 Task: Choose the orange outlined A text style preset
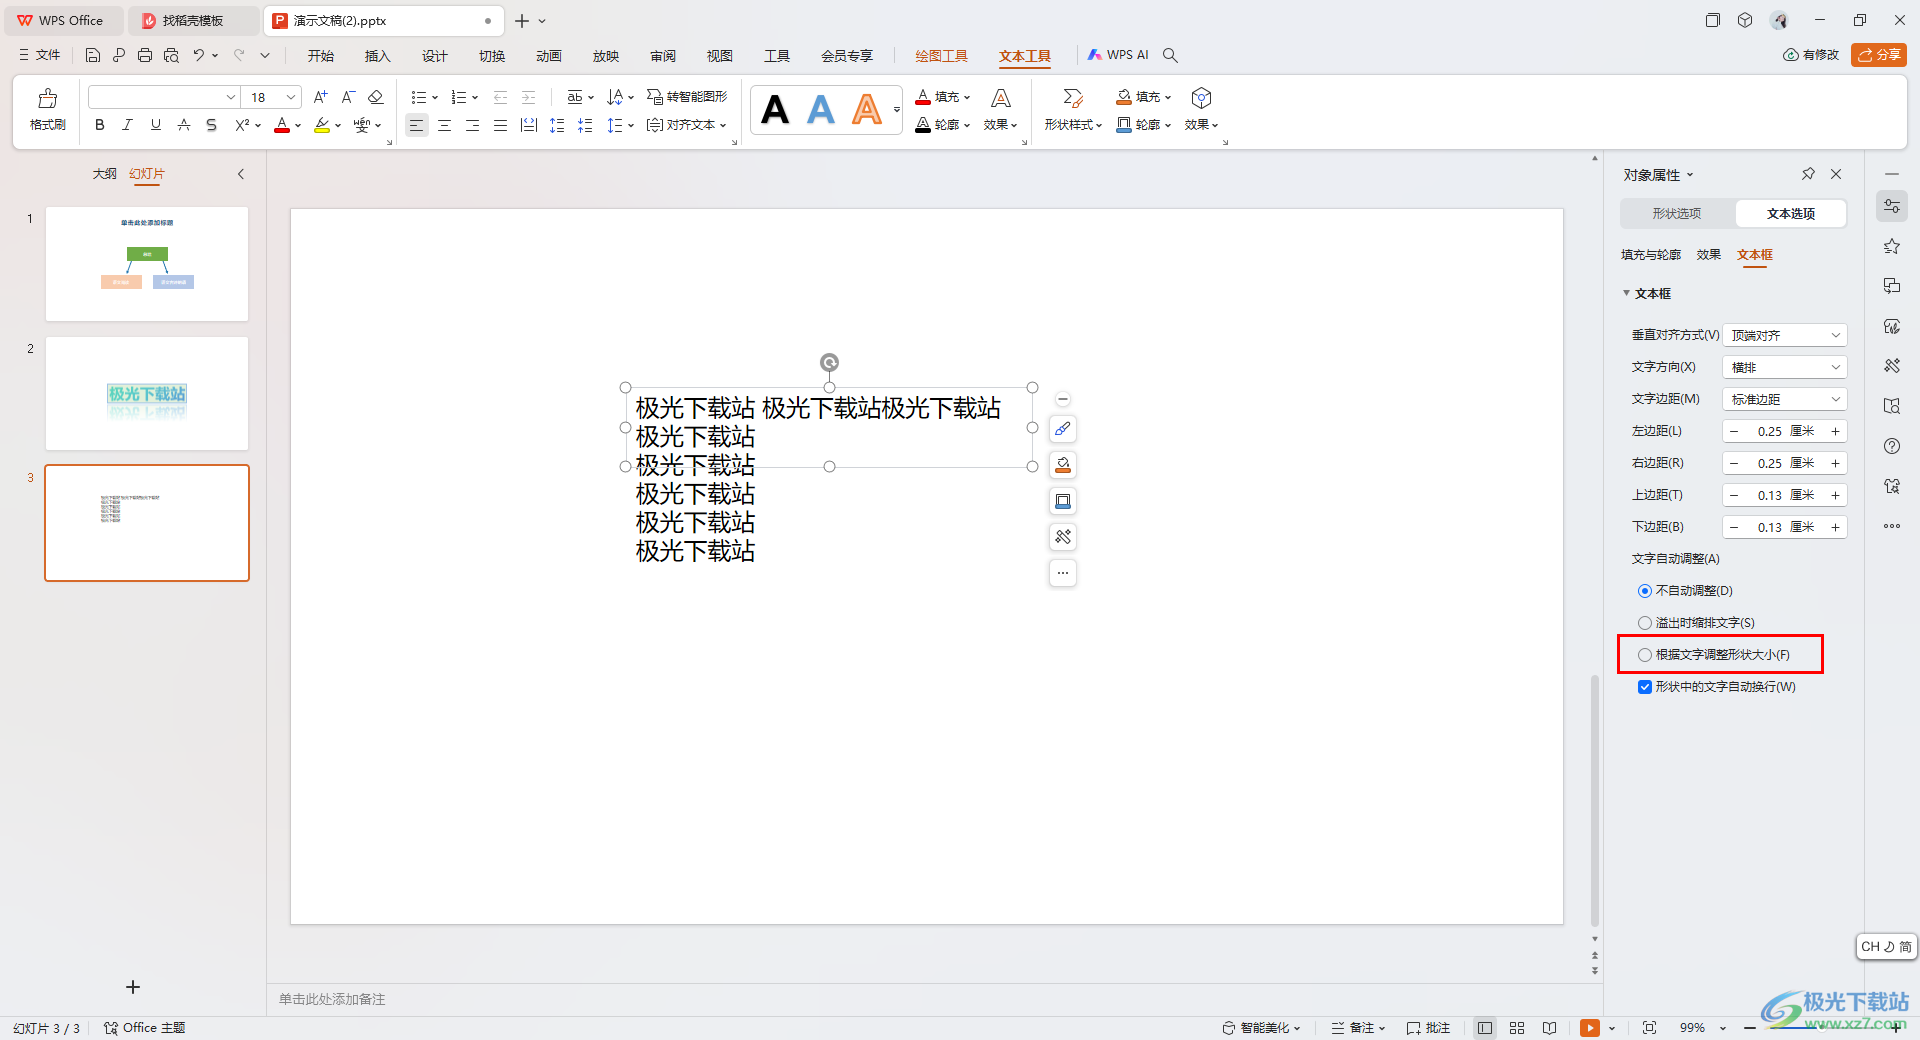867,109
